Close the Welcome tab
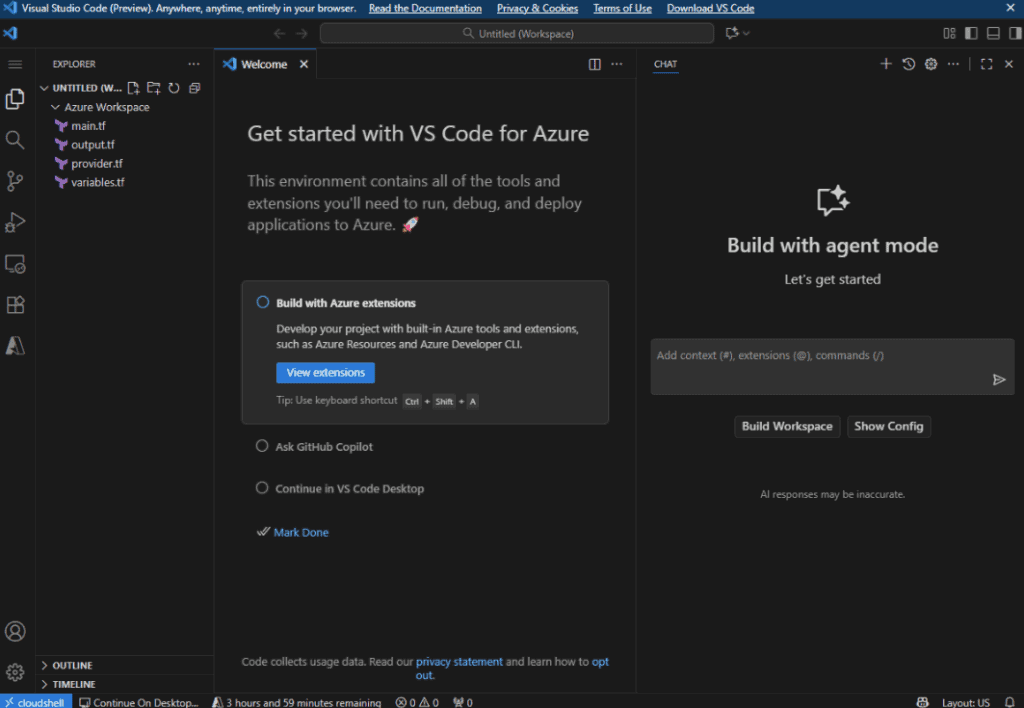The width and height of the screenshot is (1024, 708). [304, 64]
